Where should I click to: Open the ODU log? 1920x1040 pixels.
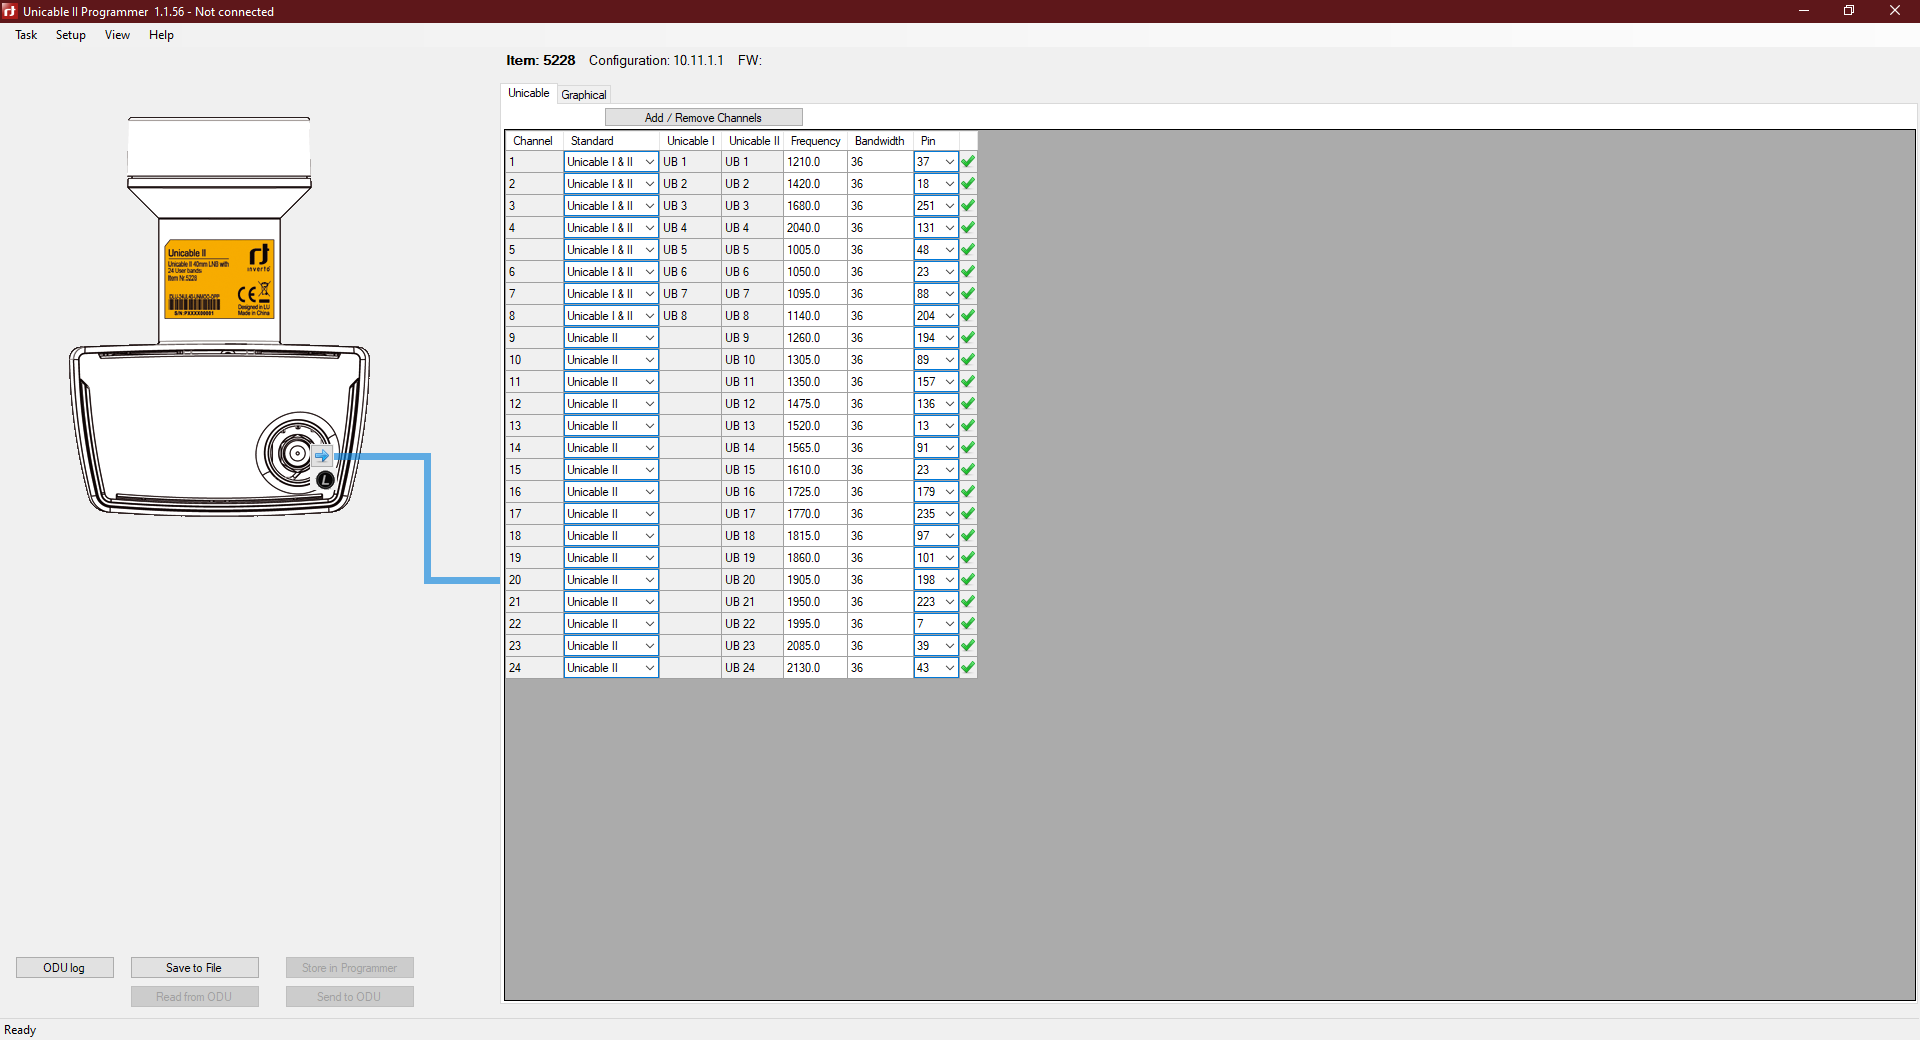pyautogui.click(x=64, y=968)
